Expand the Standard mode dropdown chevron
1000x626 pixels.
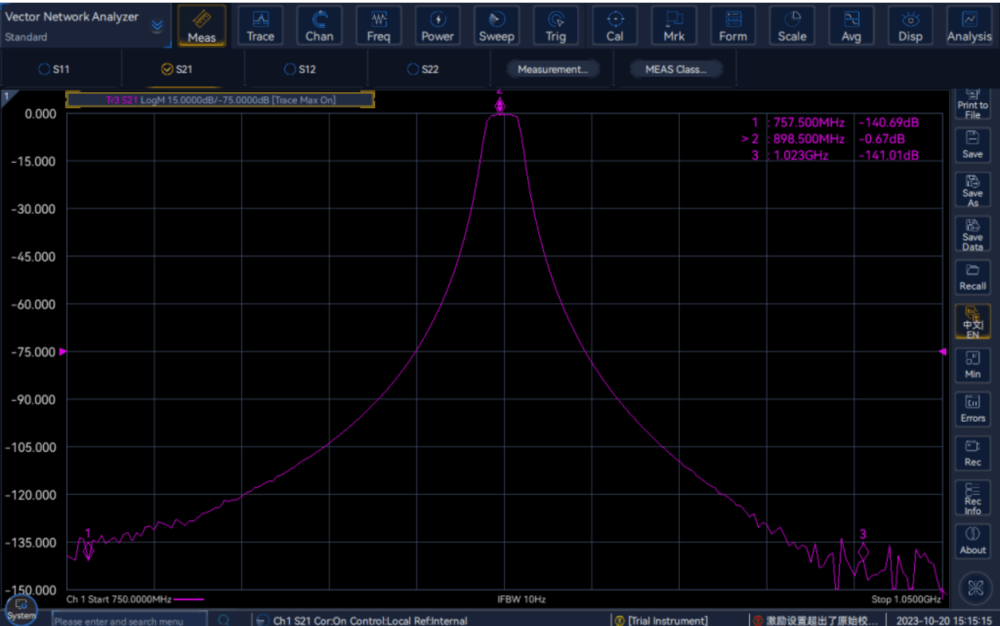[x=157, y=26]
